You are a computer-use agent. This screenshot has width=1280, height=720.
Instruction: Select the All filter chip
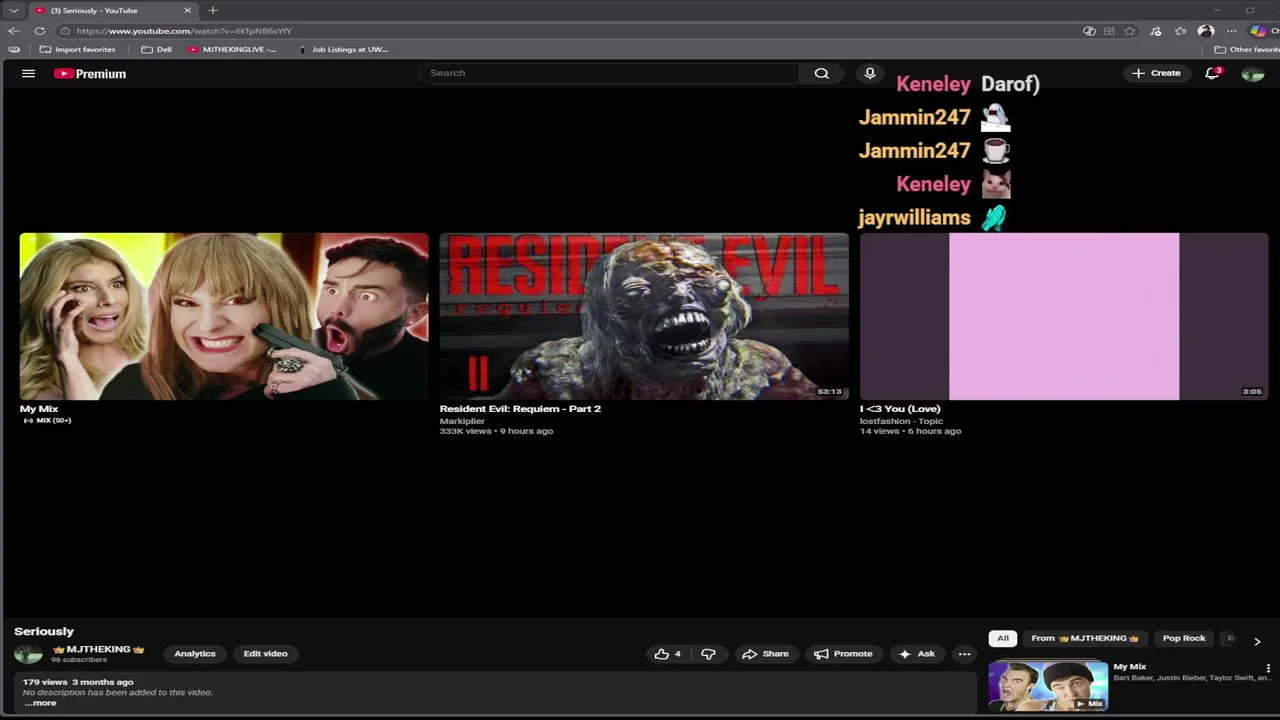point(1003,638)
